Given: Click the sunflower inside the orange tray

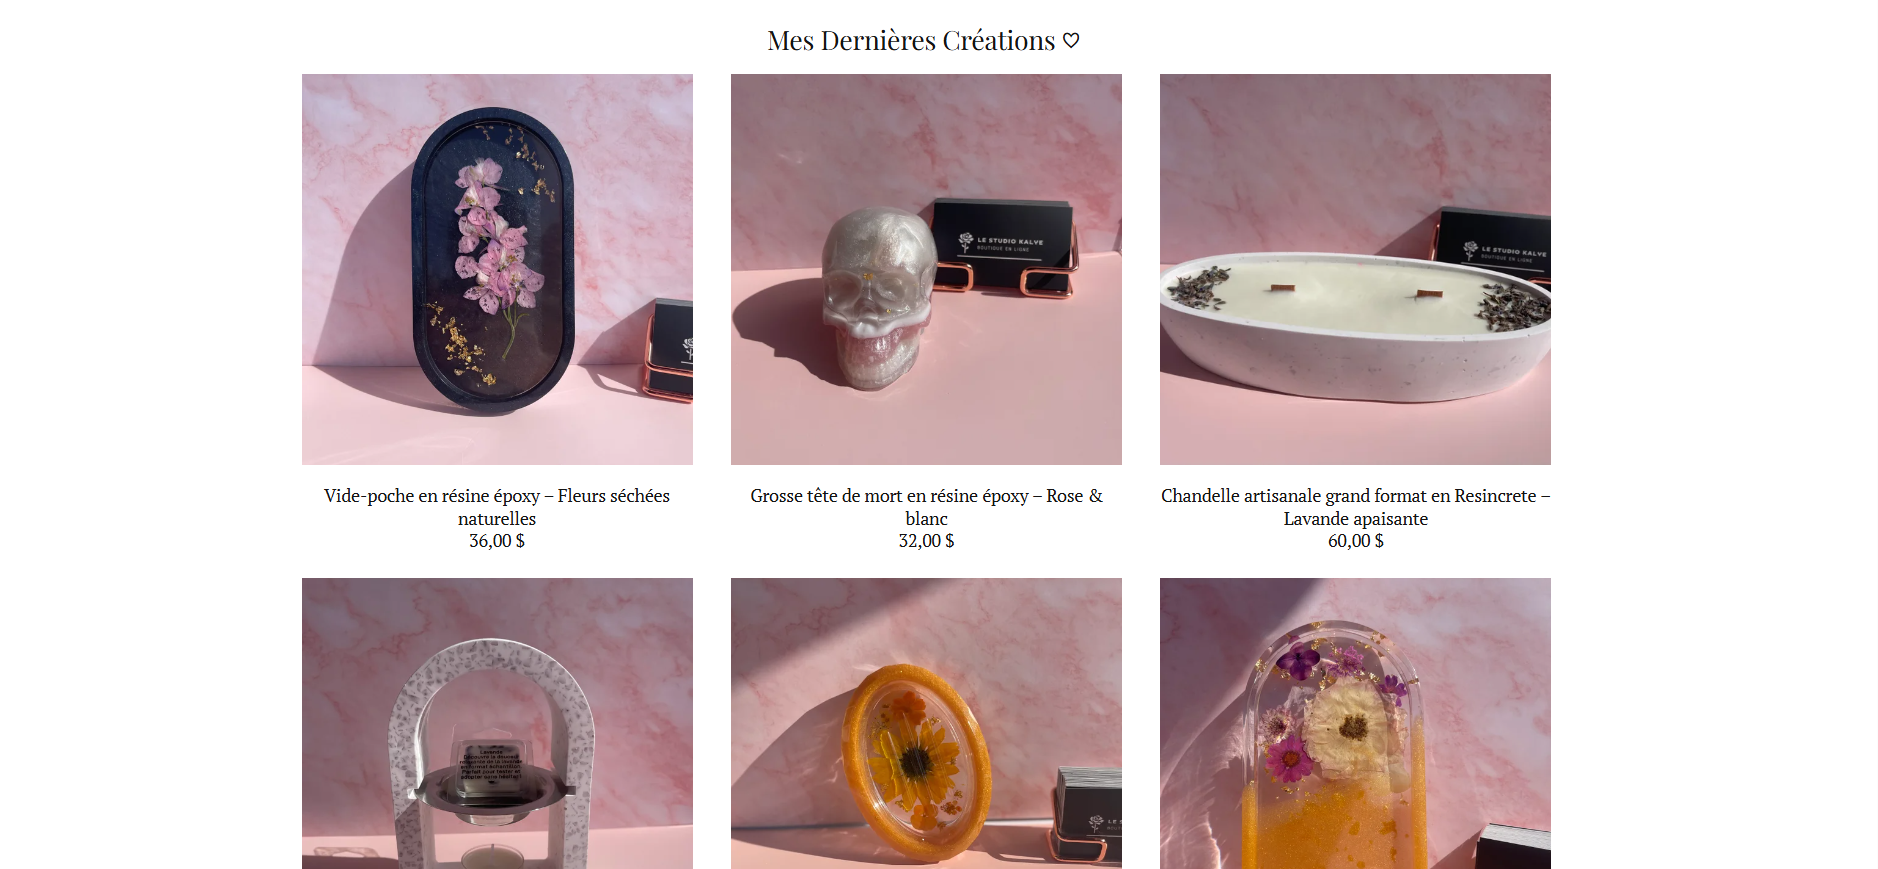Looking at the screenshot, I should tap(912, 757).
